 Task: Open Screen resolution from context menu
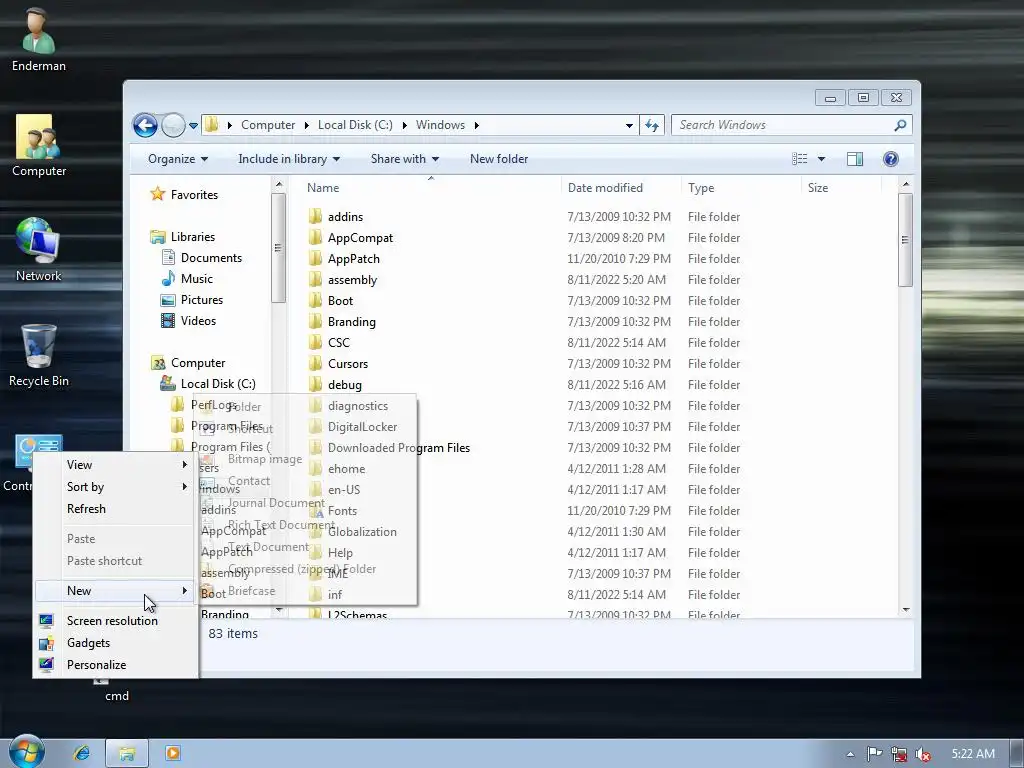coord(114,620)
